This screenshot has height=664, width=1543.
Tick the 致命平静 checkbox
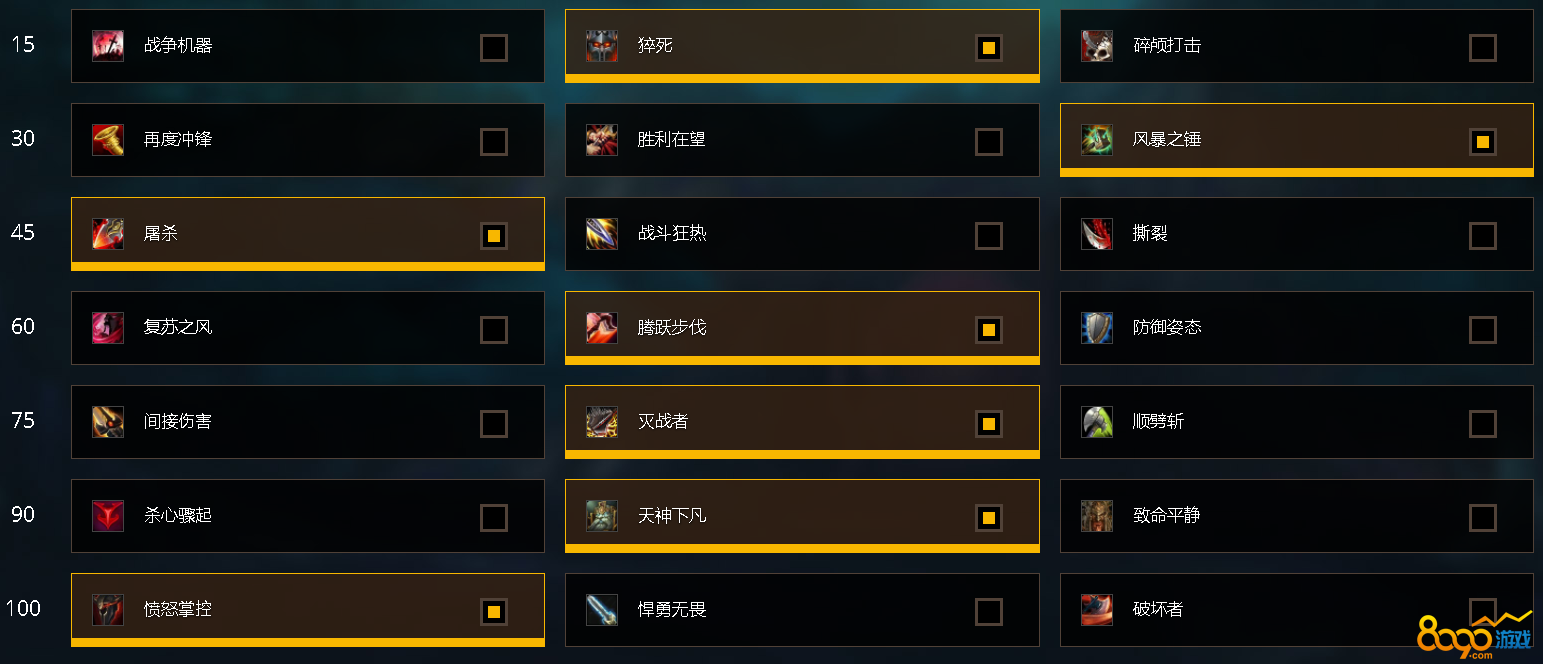tap(1483, 518)
